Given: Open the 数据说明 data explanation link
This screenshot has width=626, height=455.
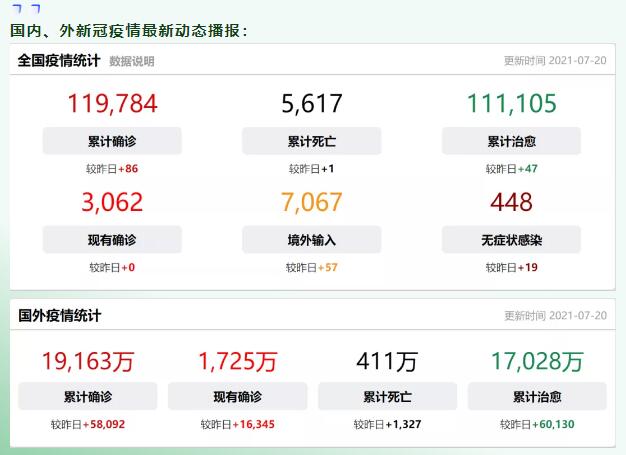Looking at the screenshot, I should 132,61.
